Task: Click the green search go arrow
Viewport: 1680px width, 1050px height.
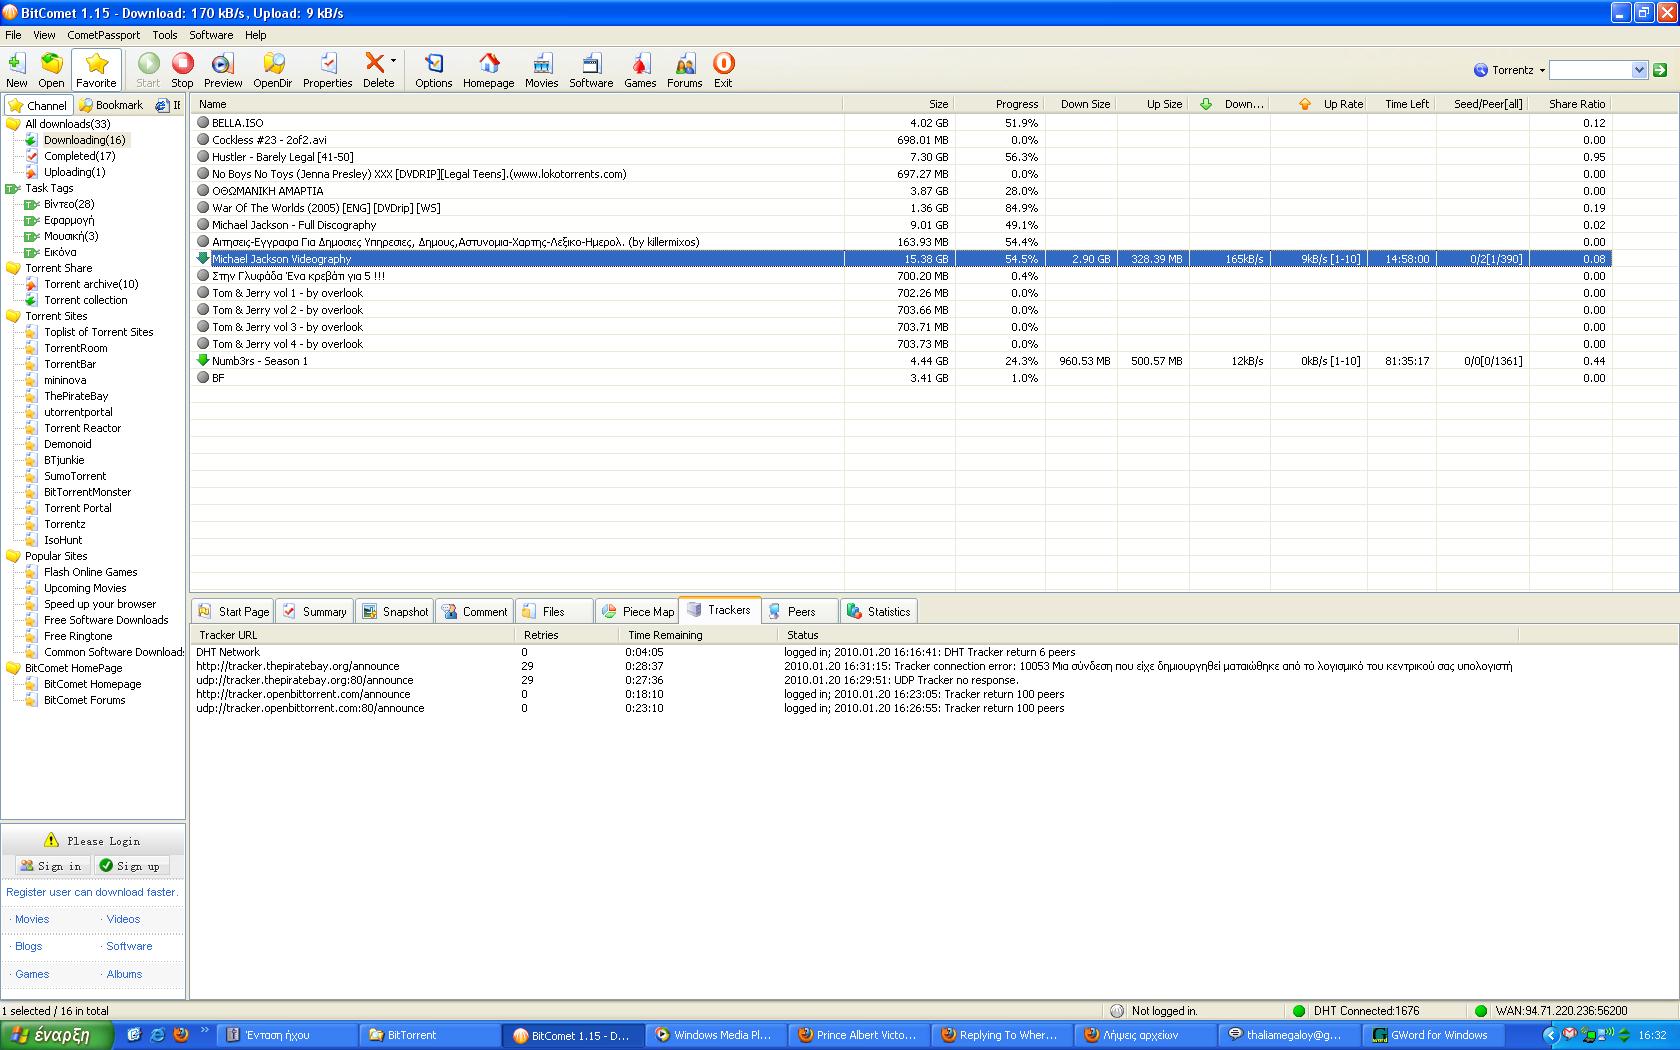Action: 1660,70
